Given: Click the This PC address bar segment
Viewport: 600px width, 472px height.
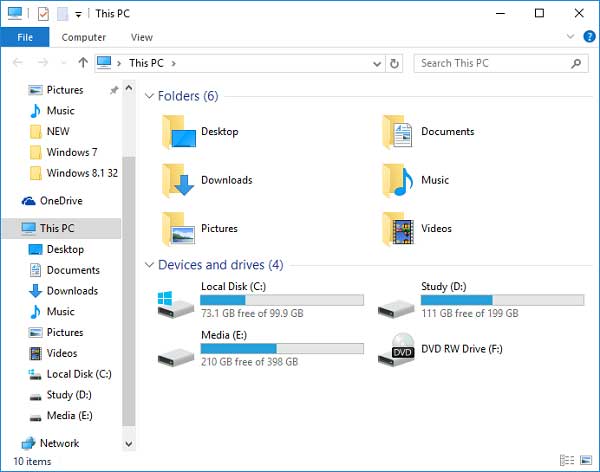Looking at the screenshot, I should point(146,63).
